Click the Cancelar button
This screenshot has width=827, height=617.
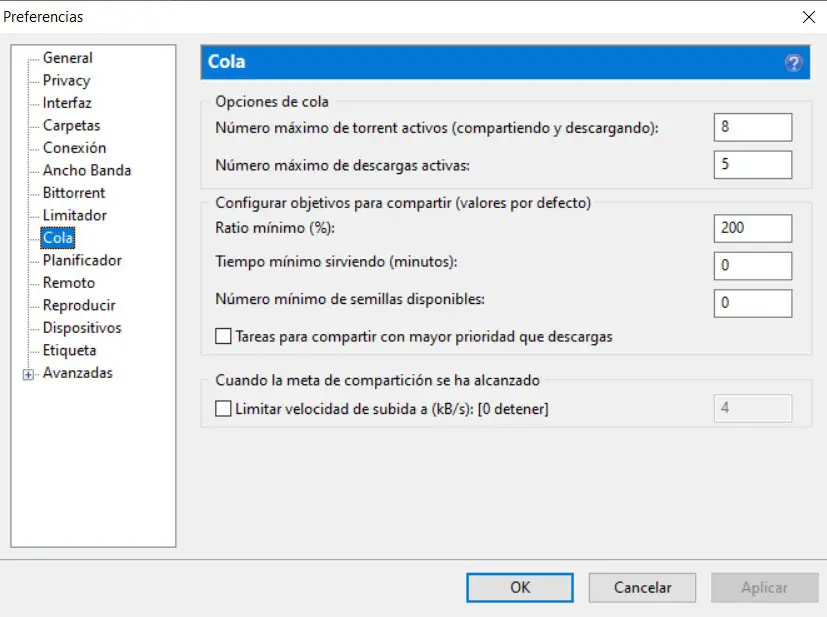642,587
